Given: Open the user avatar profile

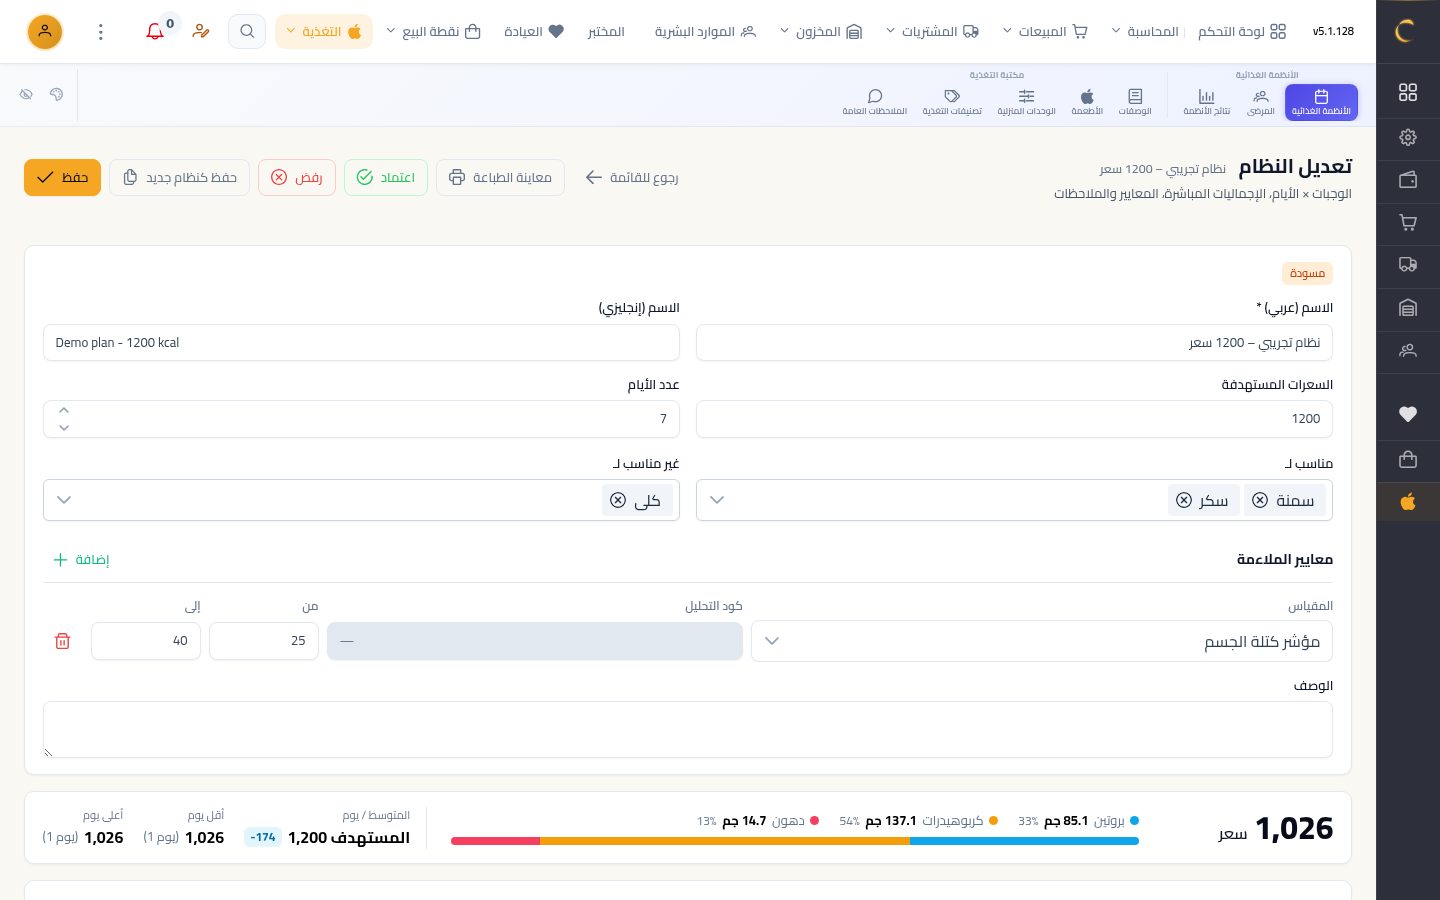Looking at the screenshot, I should [x=45, y=32].
